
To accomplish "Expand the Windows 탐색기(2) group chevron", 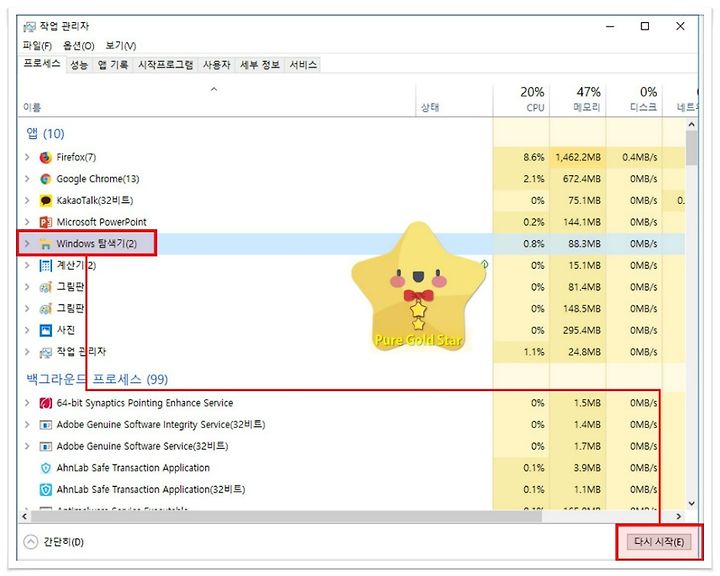I will pyautogui.click(x=27, y=244).
